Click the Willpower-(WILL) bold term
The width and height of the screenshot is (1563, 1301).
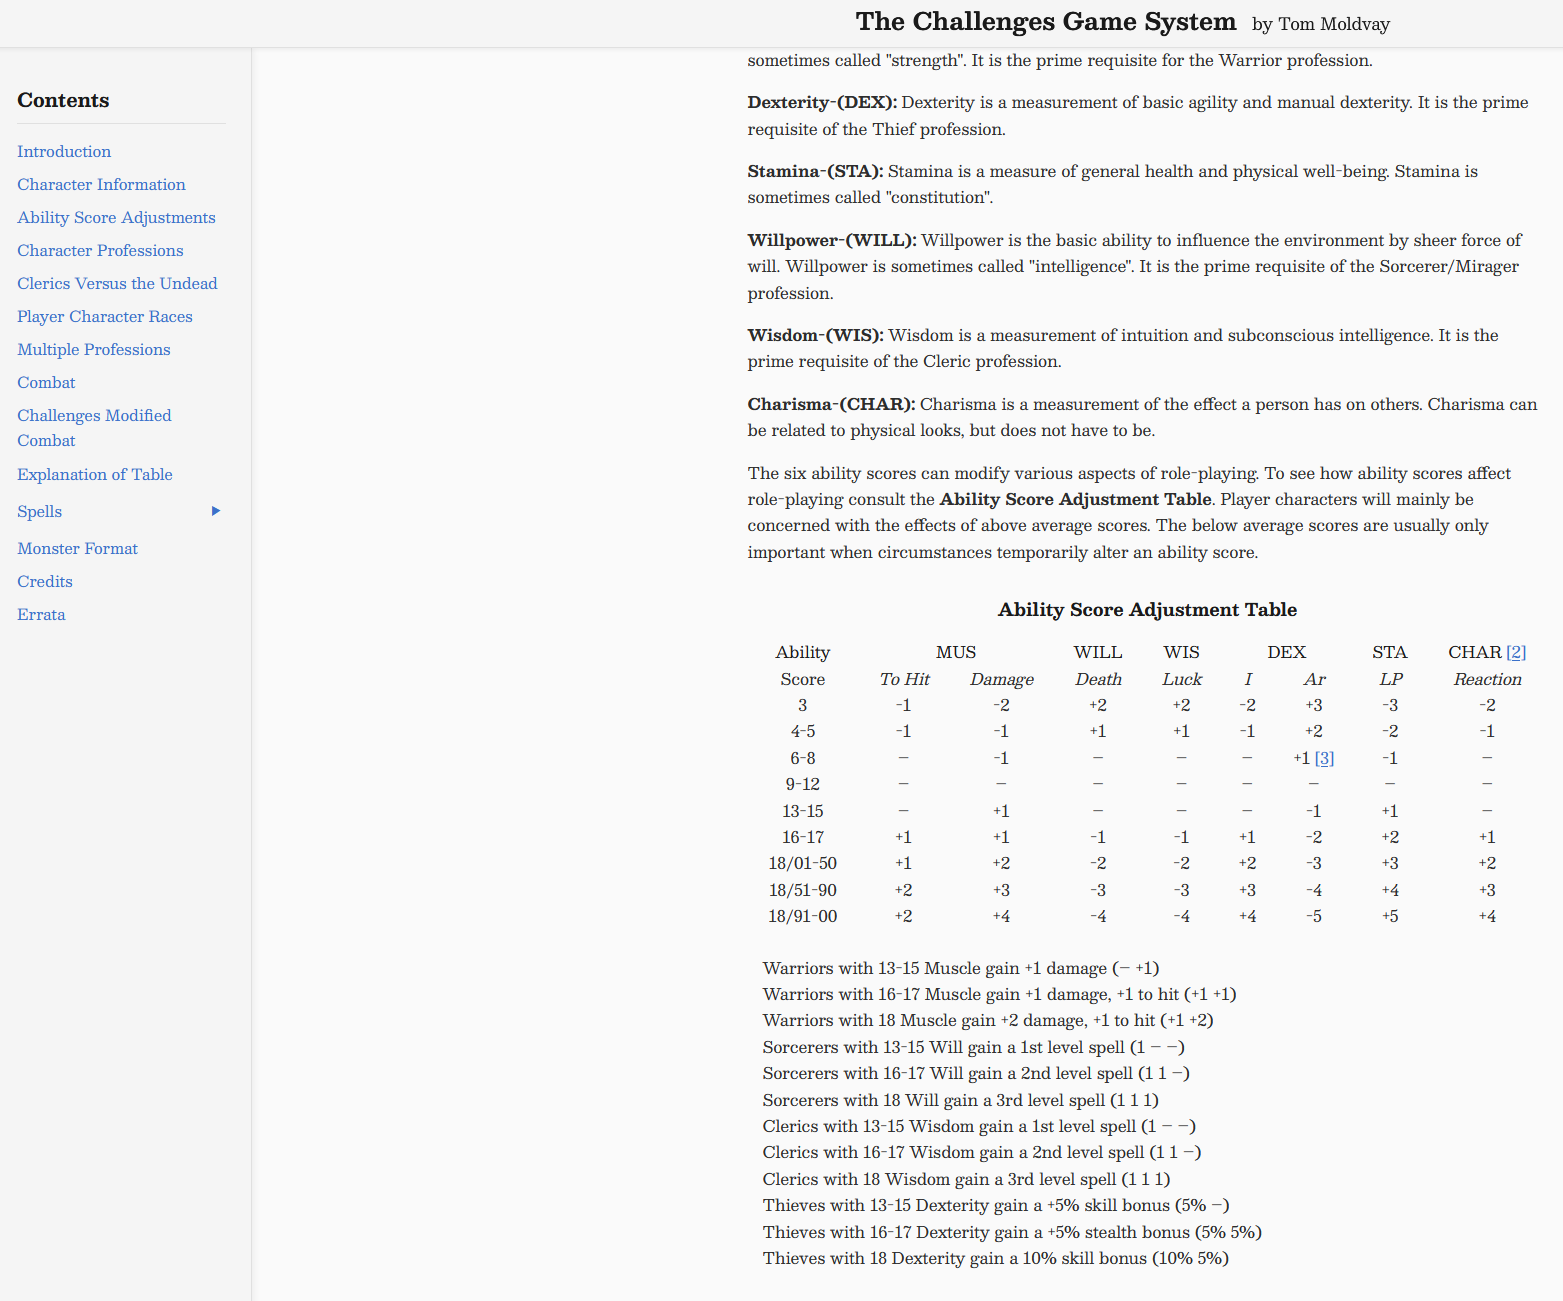click(x=832, y=240)
